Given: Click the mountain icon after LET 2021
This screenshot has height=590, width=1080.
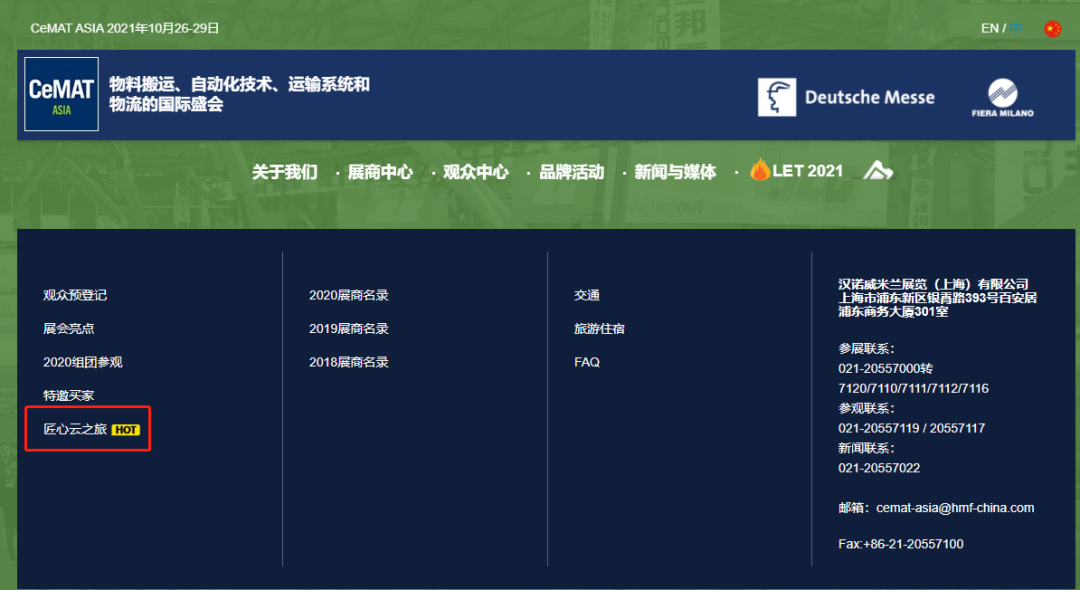Looking at the screenshot, I should click(877, 171).
